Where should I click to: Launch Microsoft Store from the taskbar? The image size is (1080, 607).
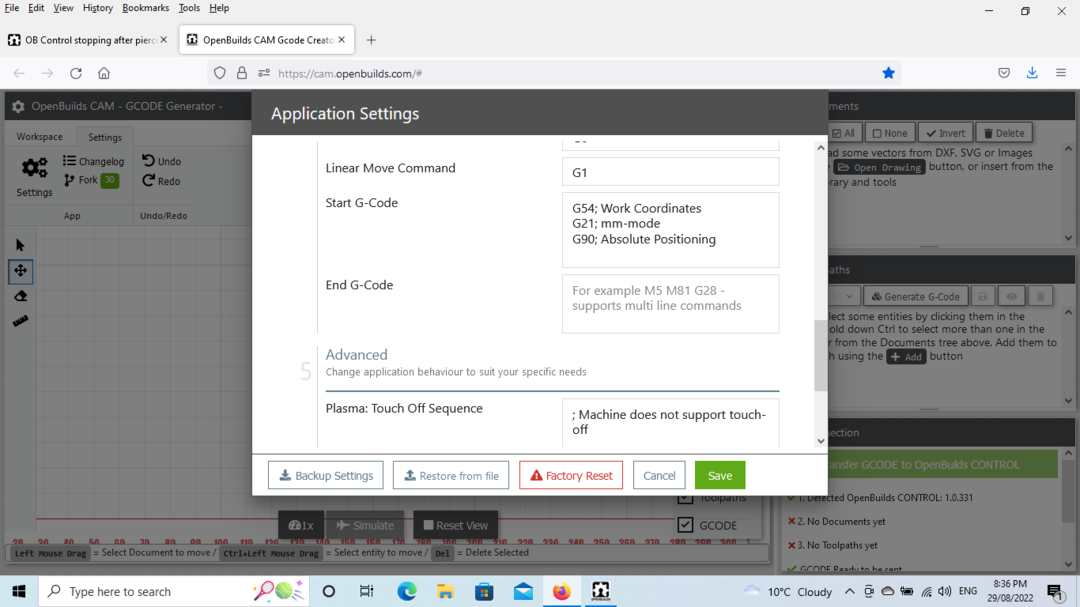pos(484,591)
